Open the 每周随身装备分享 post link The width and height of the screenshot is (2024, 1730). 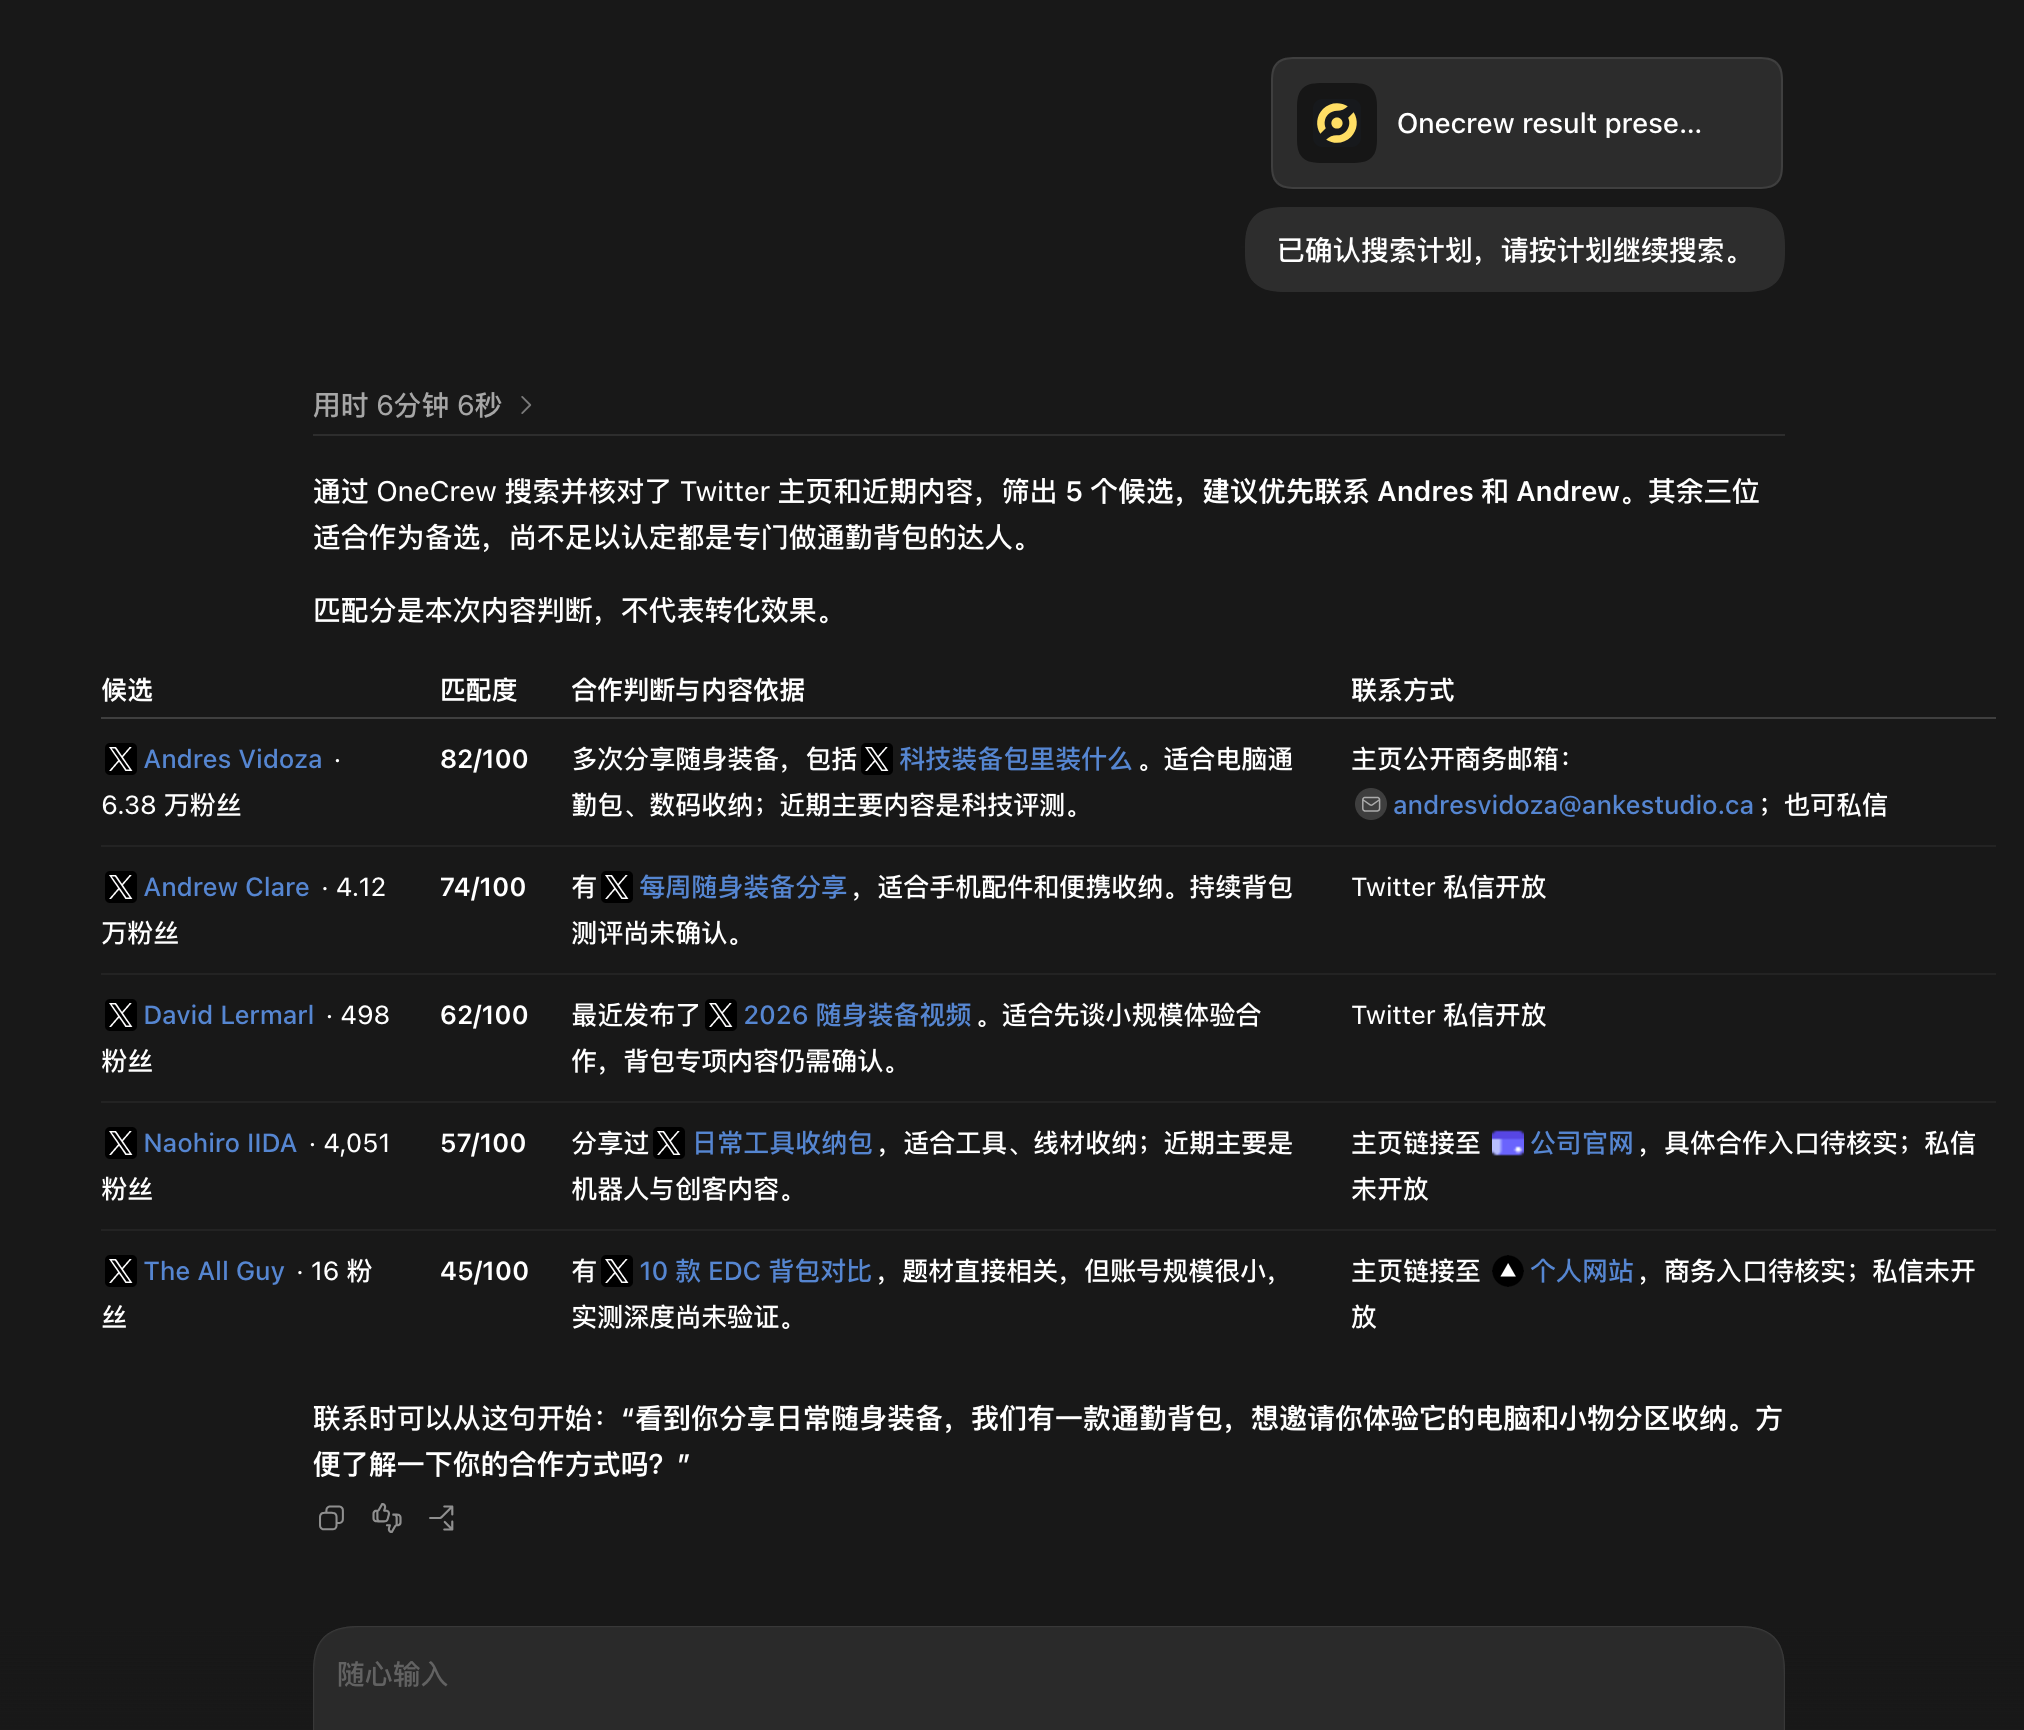[743, 887]
